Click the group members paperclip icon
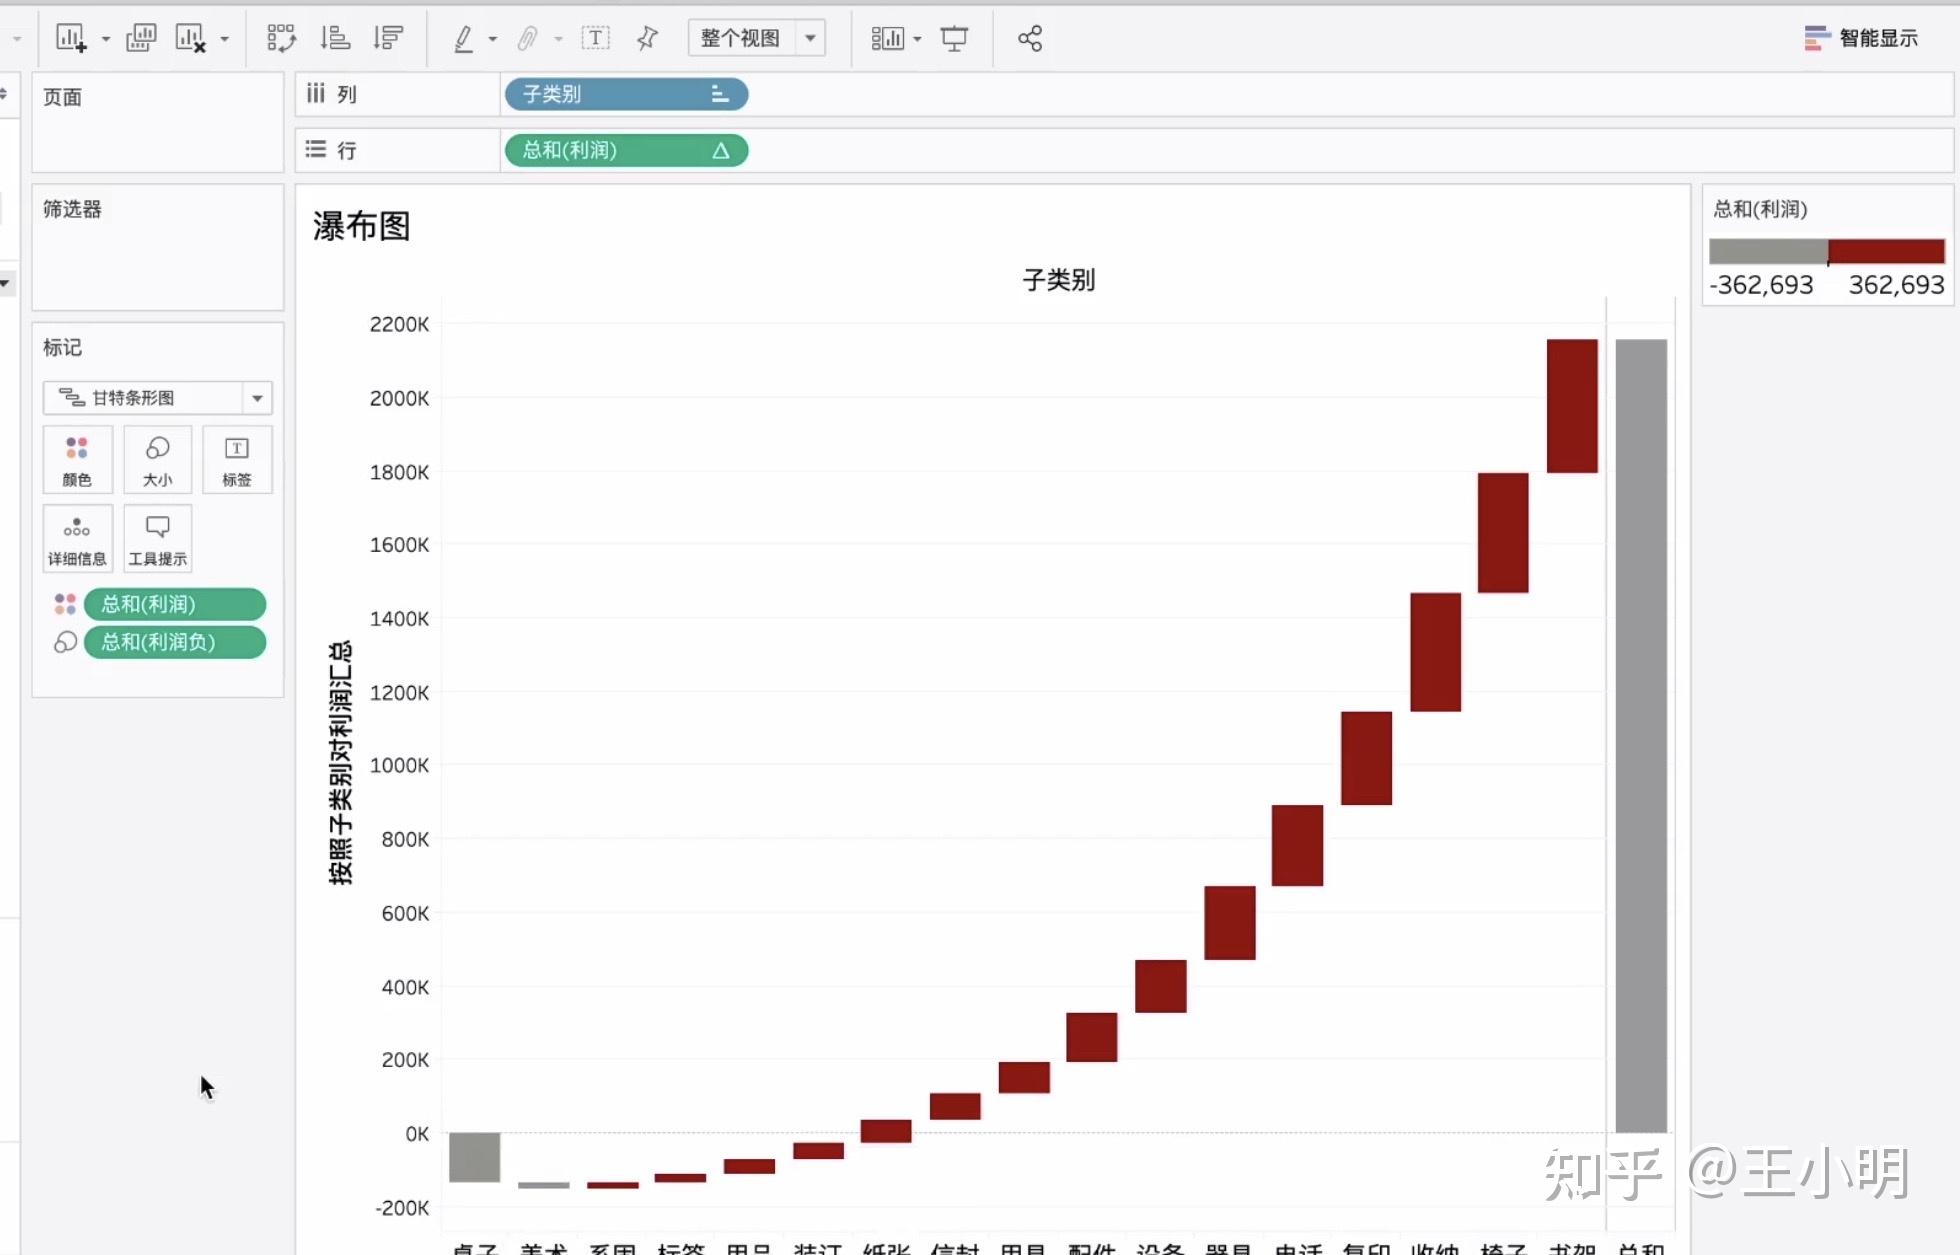Viewport: 1960px width, 1255px height. pyautogui.click(x=527, y=38)
